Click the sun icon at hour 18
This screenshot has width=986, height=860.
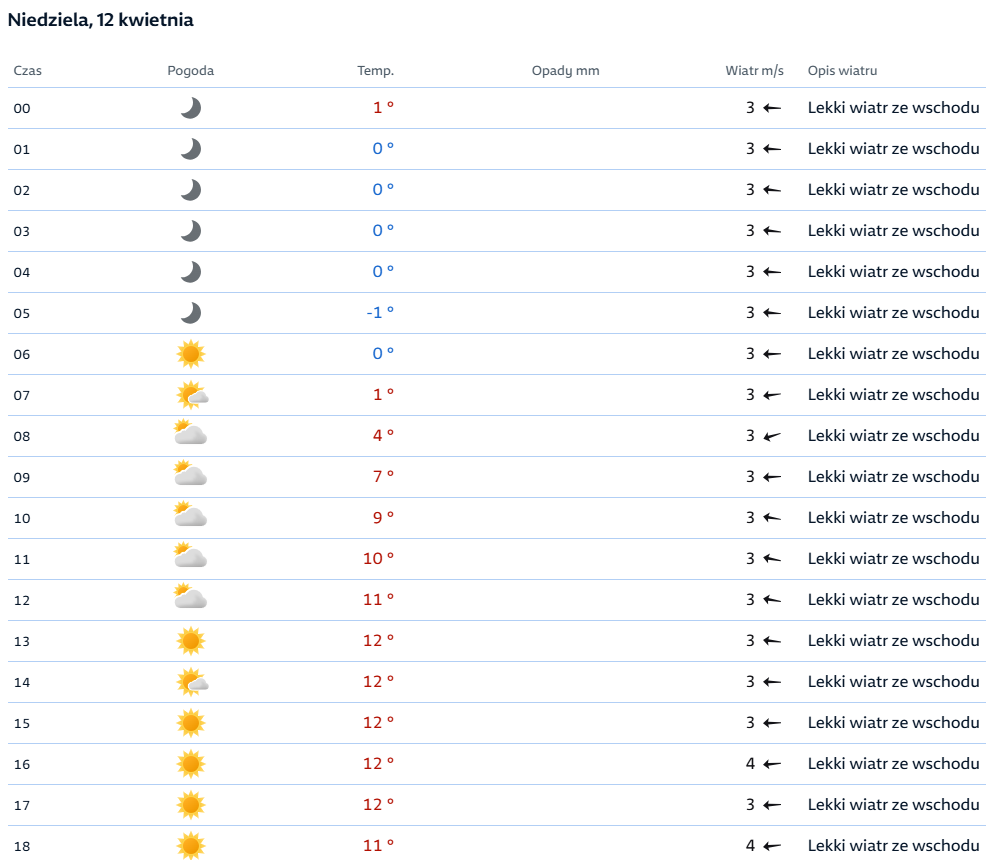191,846
